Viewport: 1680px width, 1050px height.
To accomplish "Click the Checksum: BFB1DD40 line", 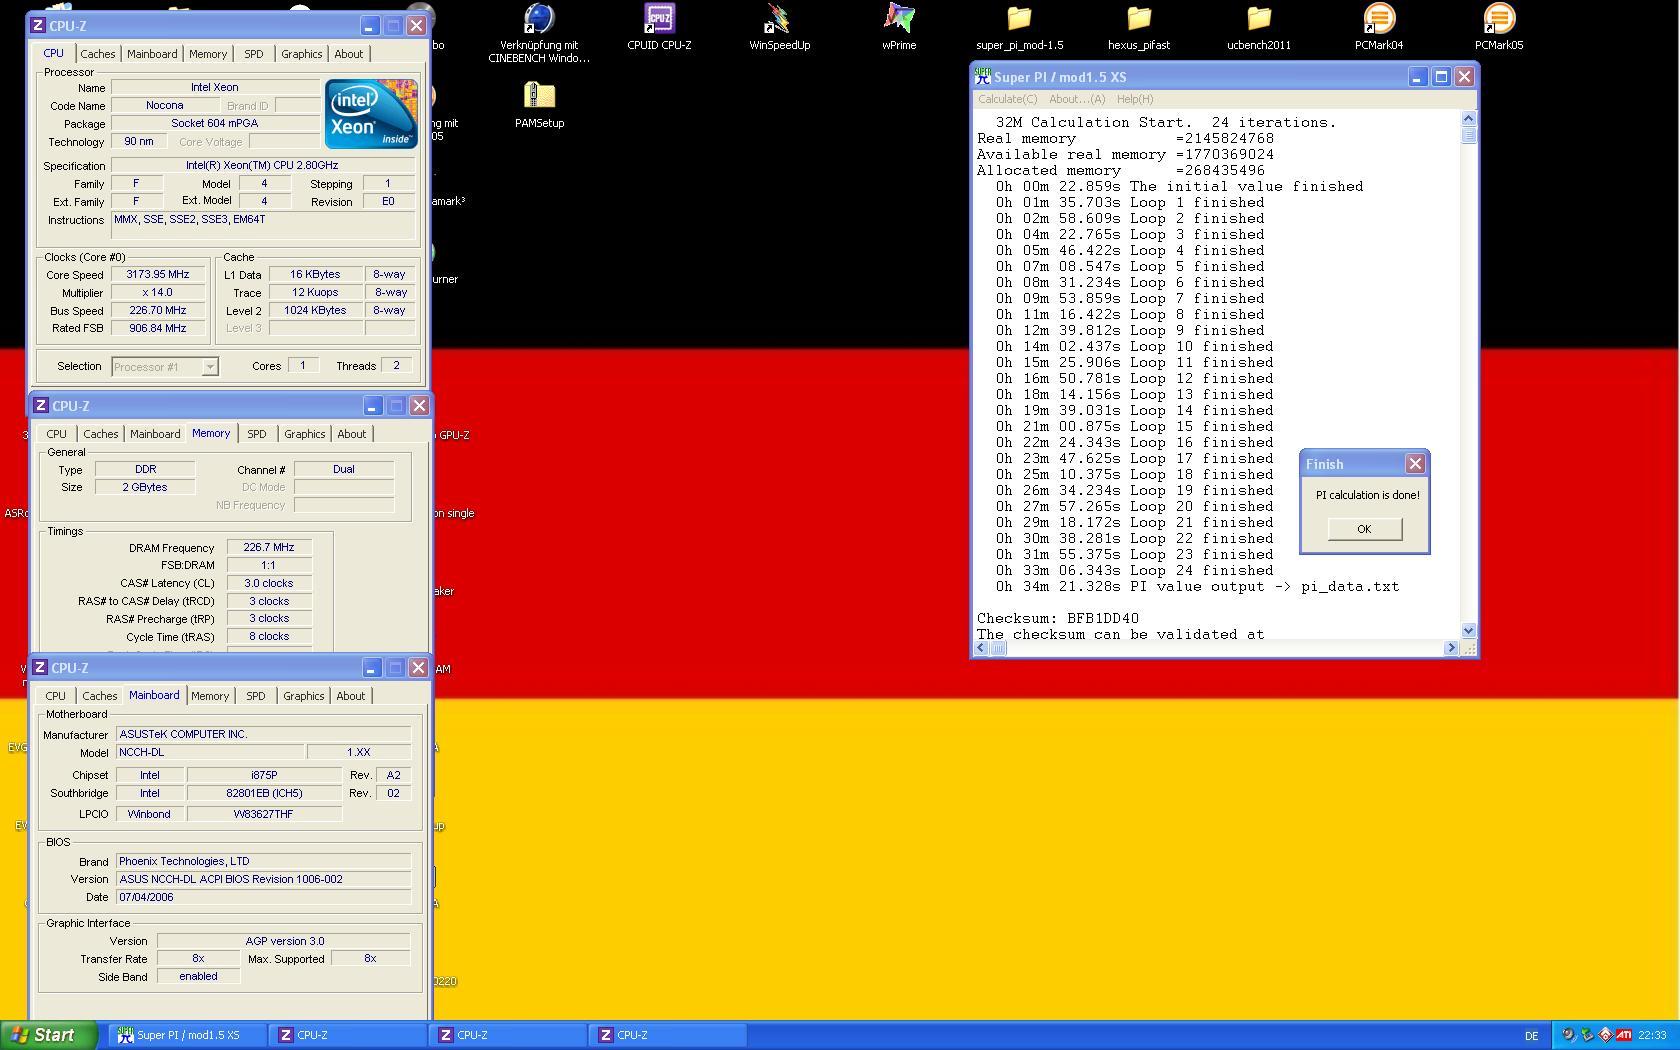I will (1058, 618).
